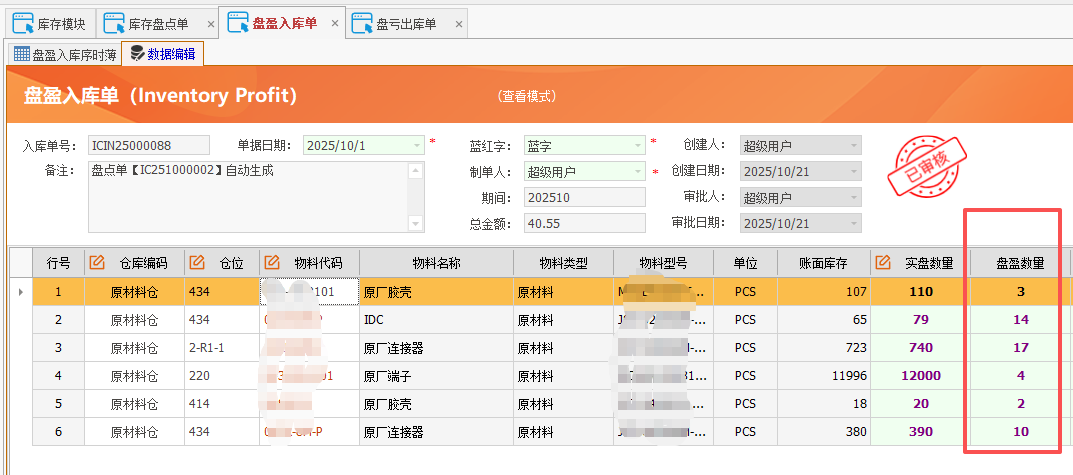Click the 实盘数量 value 740

[x=920, y=348]
